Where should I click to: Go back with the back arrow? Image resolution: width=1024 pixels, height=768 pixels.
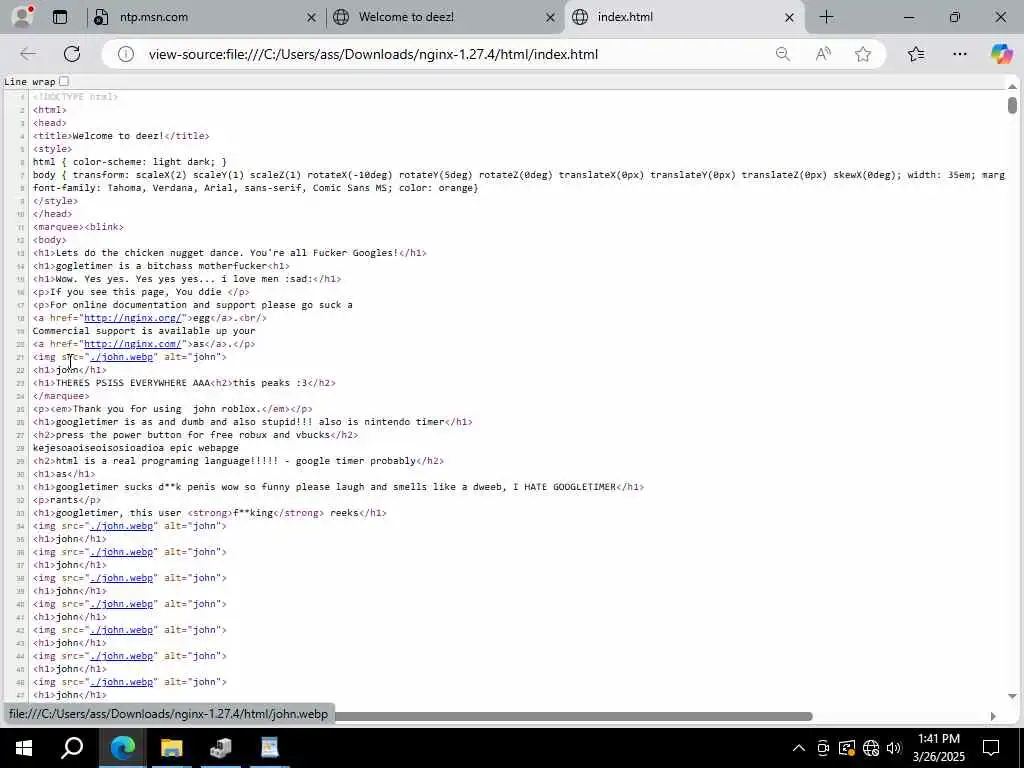pyautogui.click(x=28, y=54)
